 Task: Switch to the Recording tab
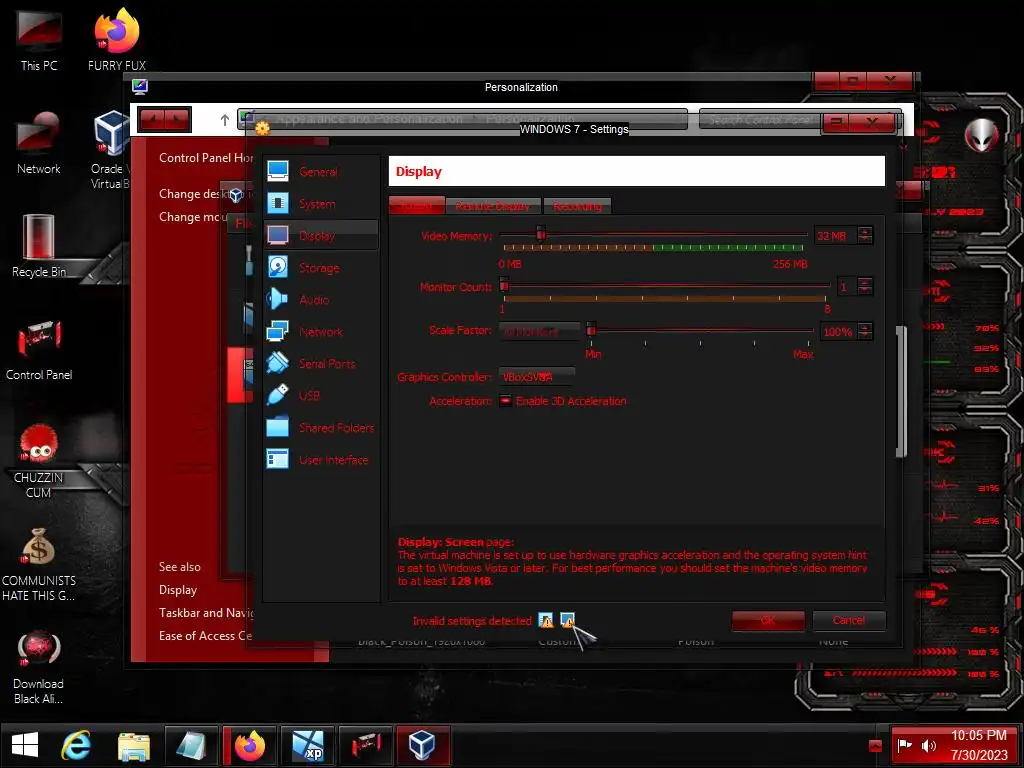[577, 206]
